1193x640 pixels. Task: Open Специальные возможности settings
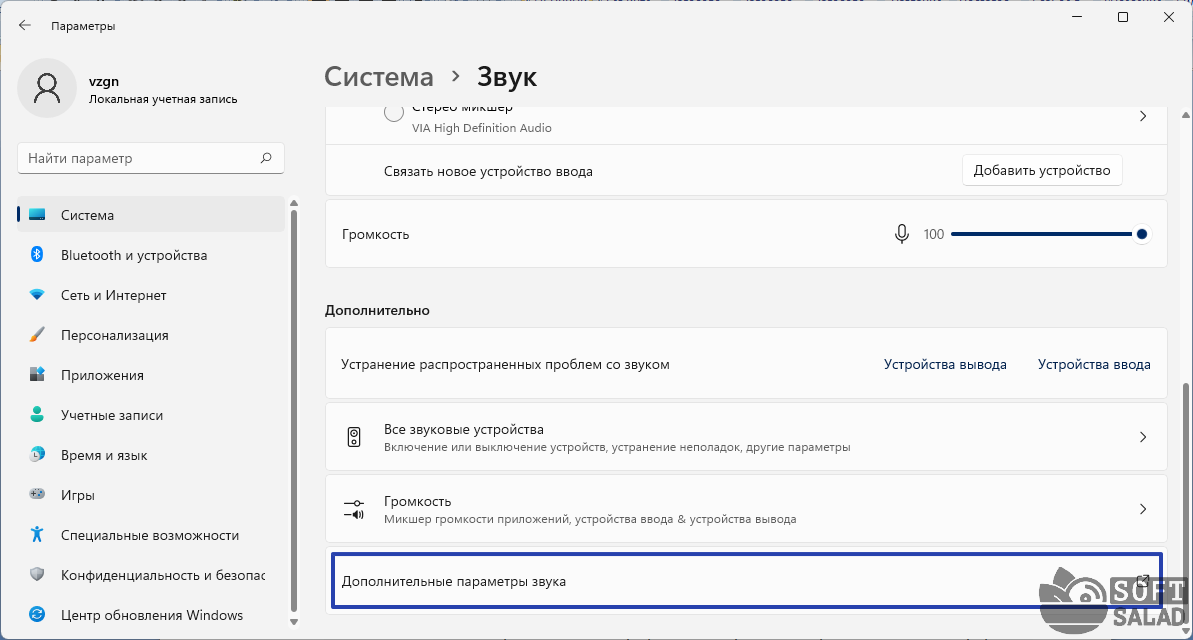[151, 535]
